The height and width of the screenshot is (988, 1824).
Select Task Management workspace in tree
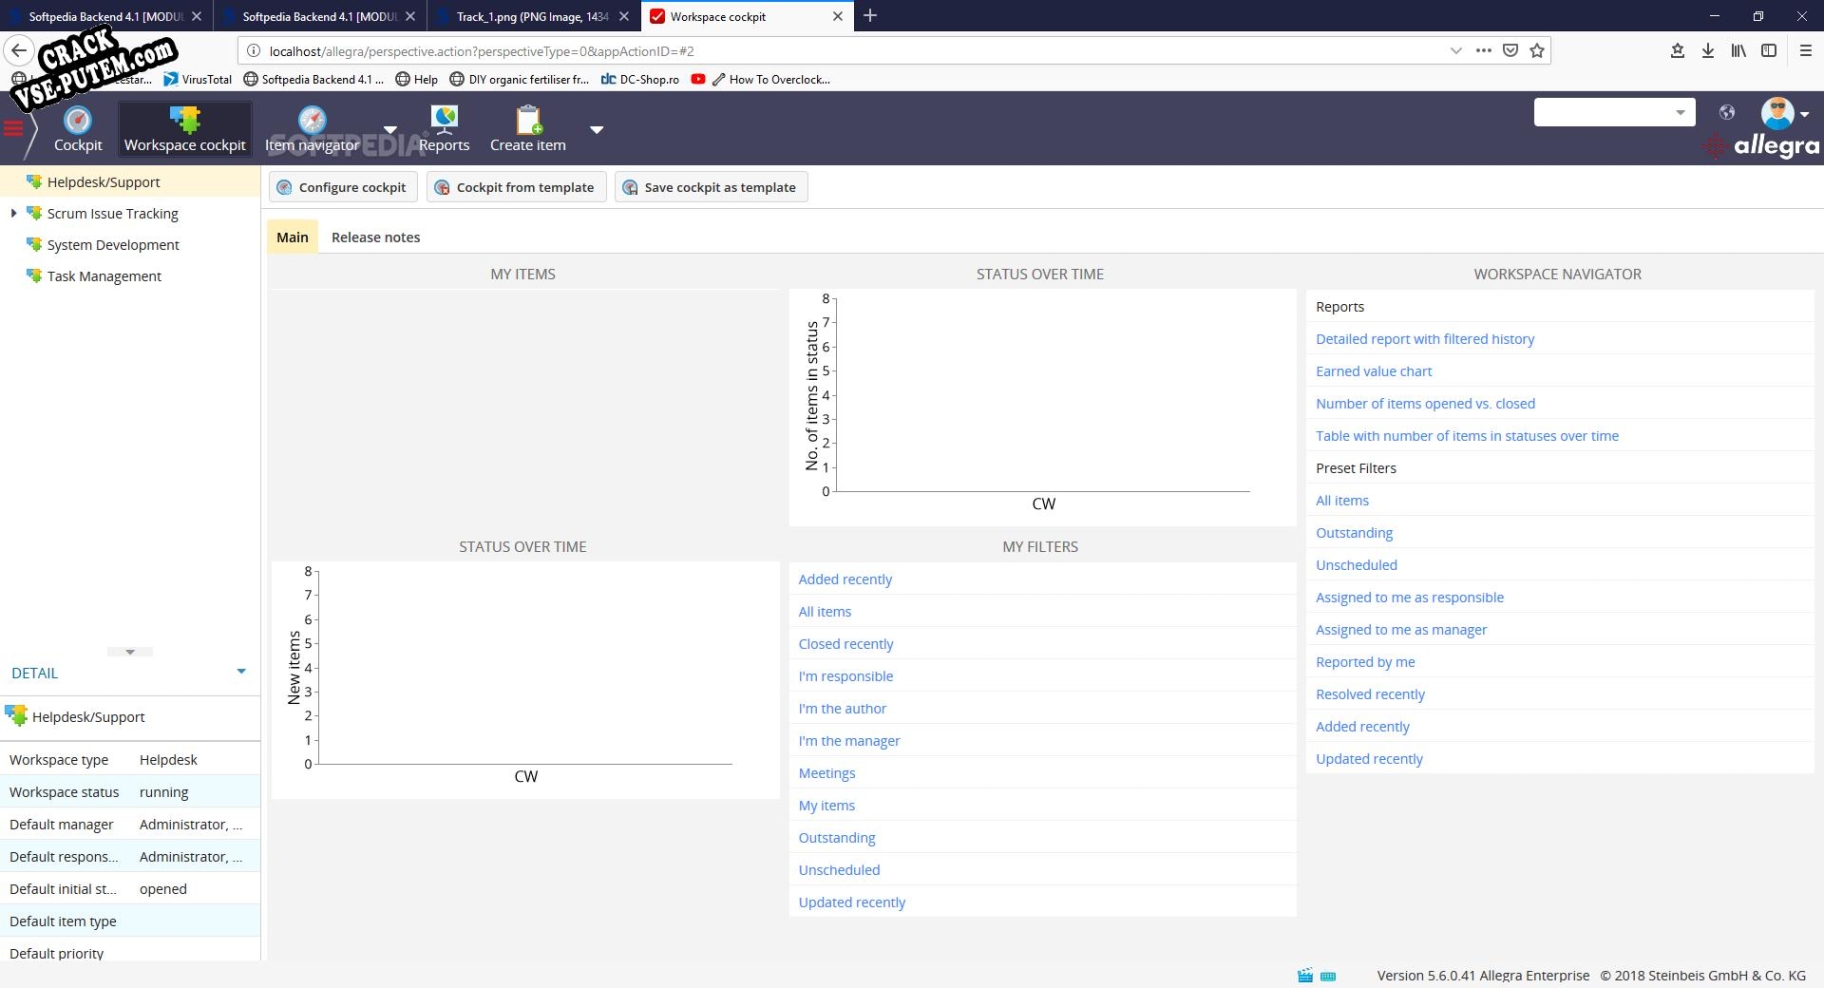(104, 276)
